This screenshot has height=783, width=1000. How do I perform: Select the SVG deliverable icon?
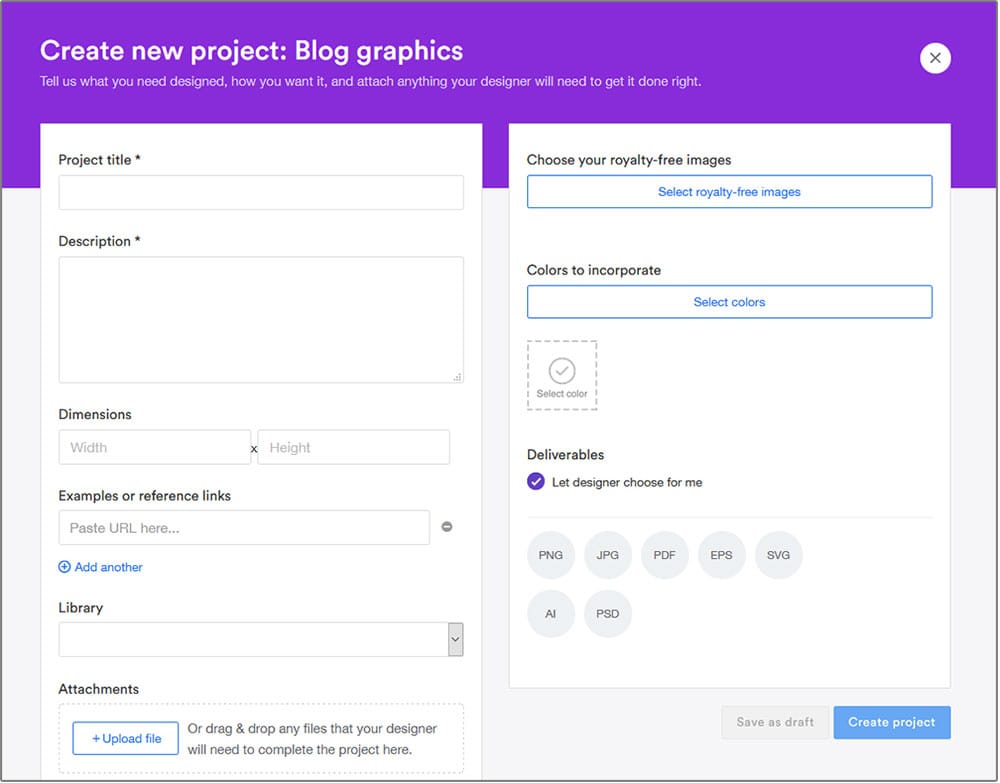pyautogui.click(x=779, y=555)
